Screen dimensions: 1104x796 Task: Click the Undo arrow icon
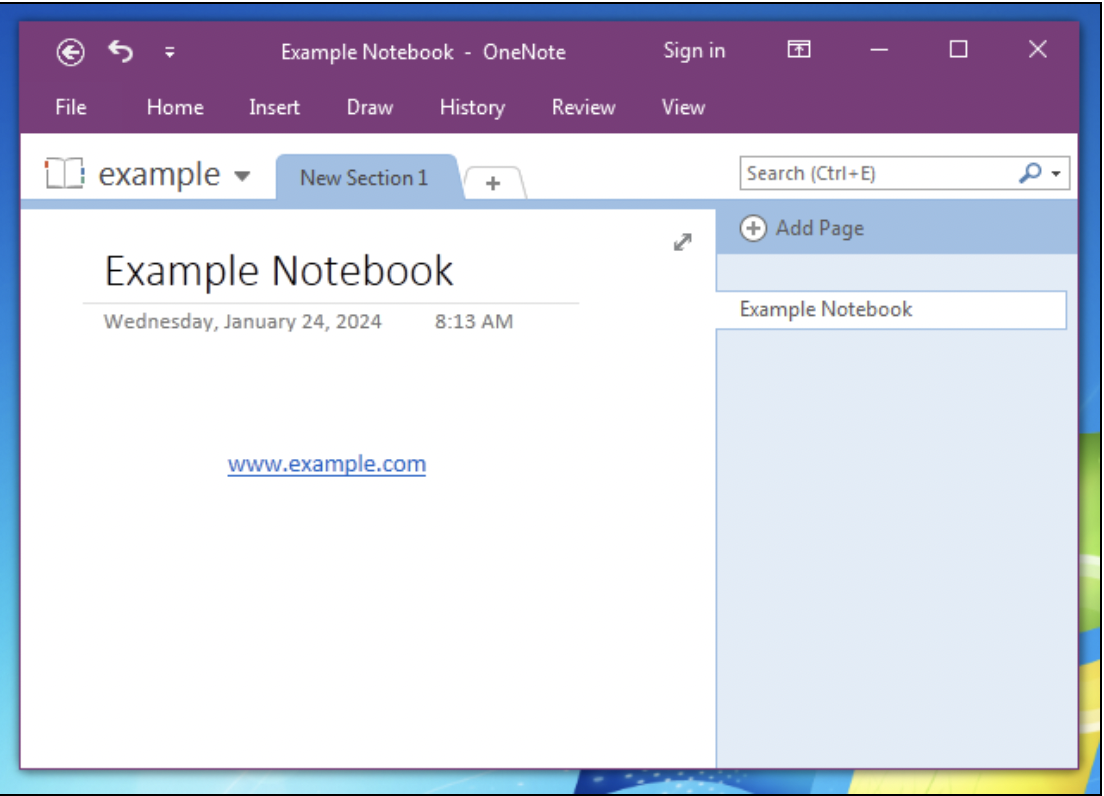point(120,51)
